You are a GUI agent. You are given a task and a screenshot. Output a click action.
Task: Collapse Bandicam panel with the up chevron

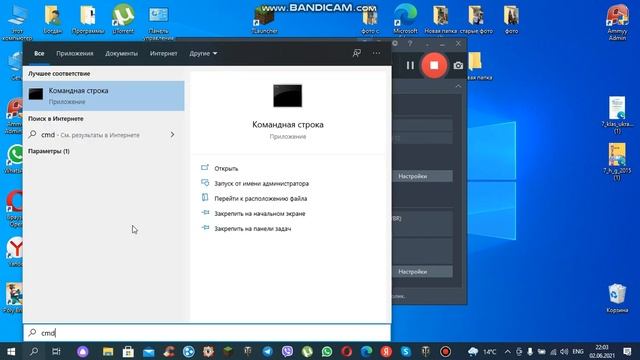coord(458,86)
